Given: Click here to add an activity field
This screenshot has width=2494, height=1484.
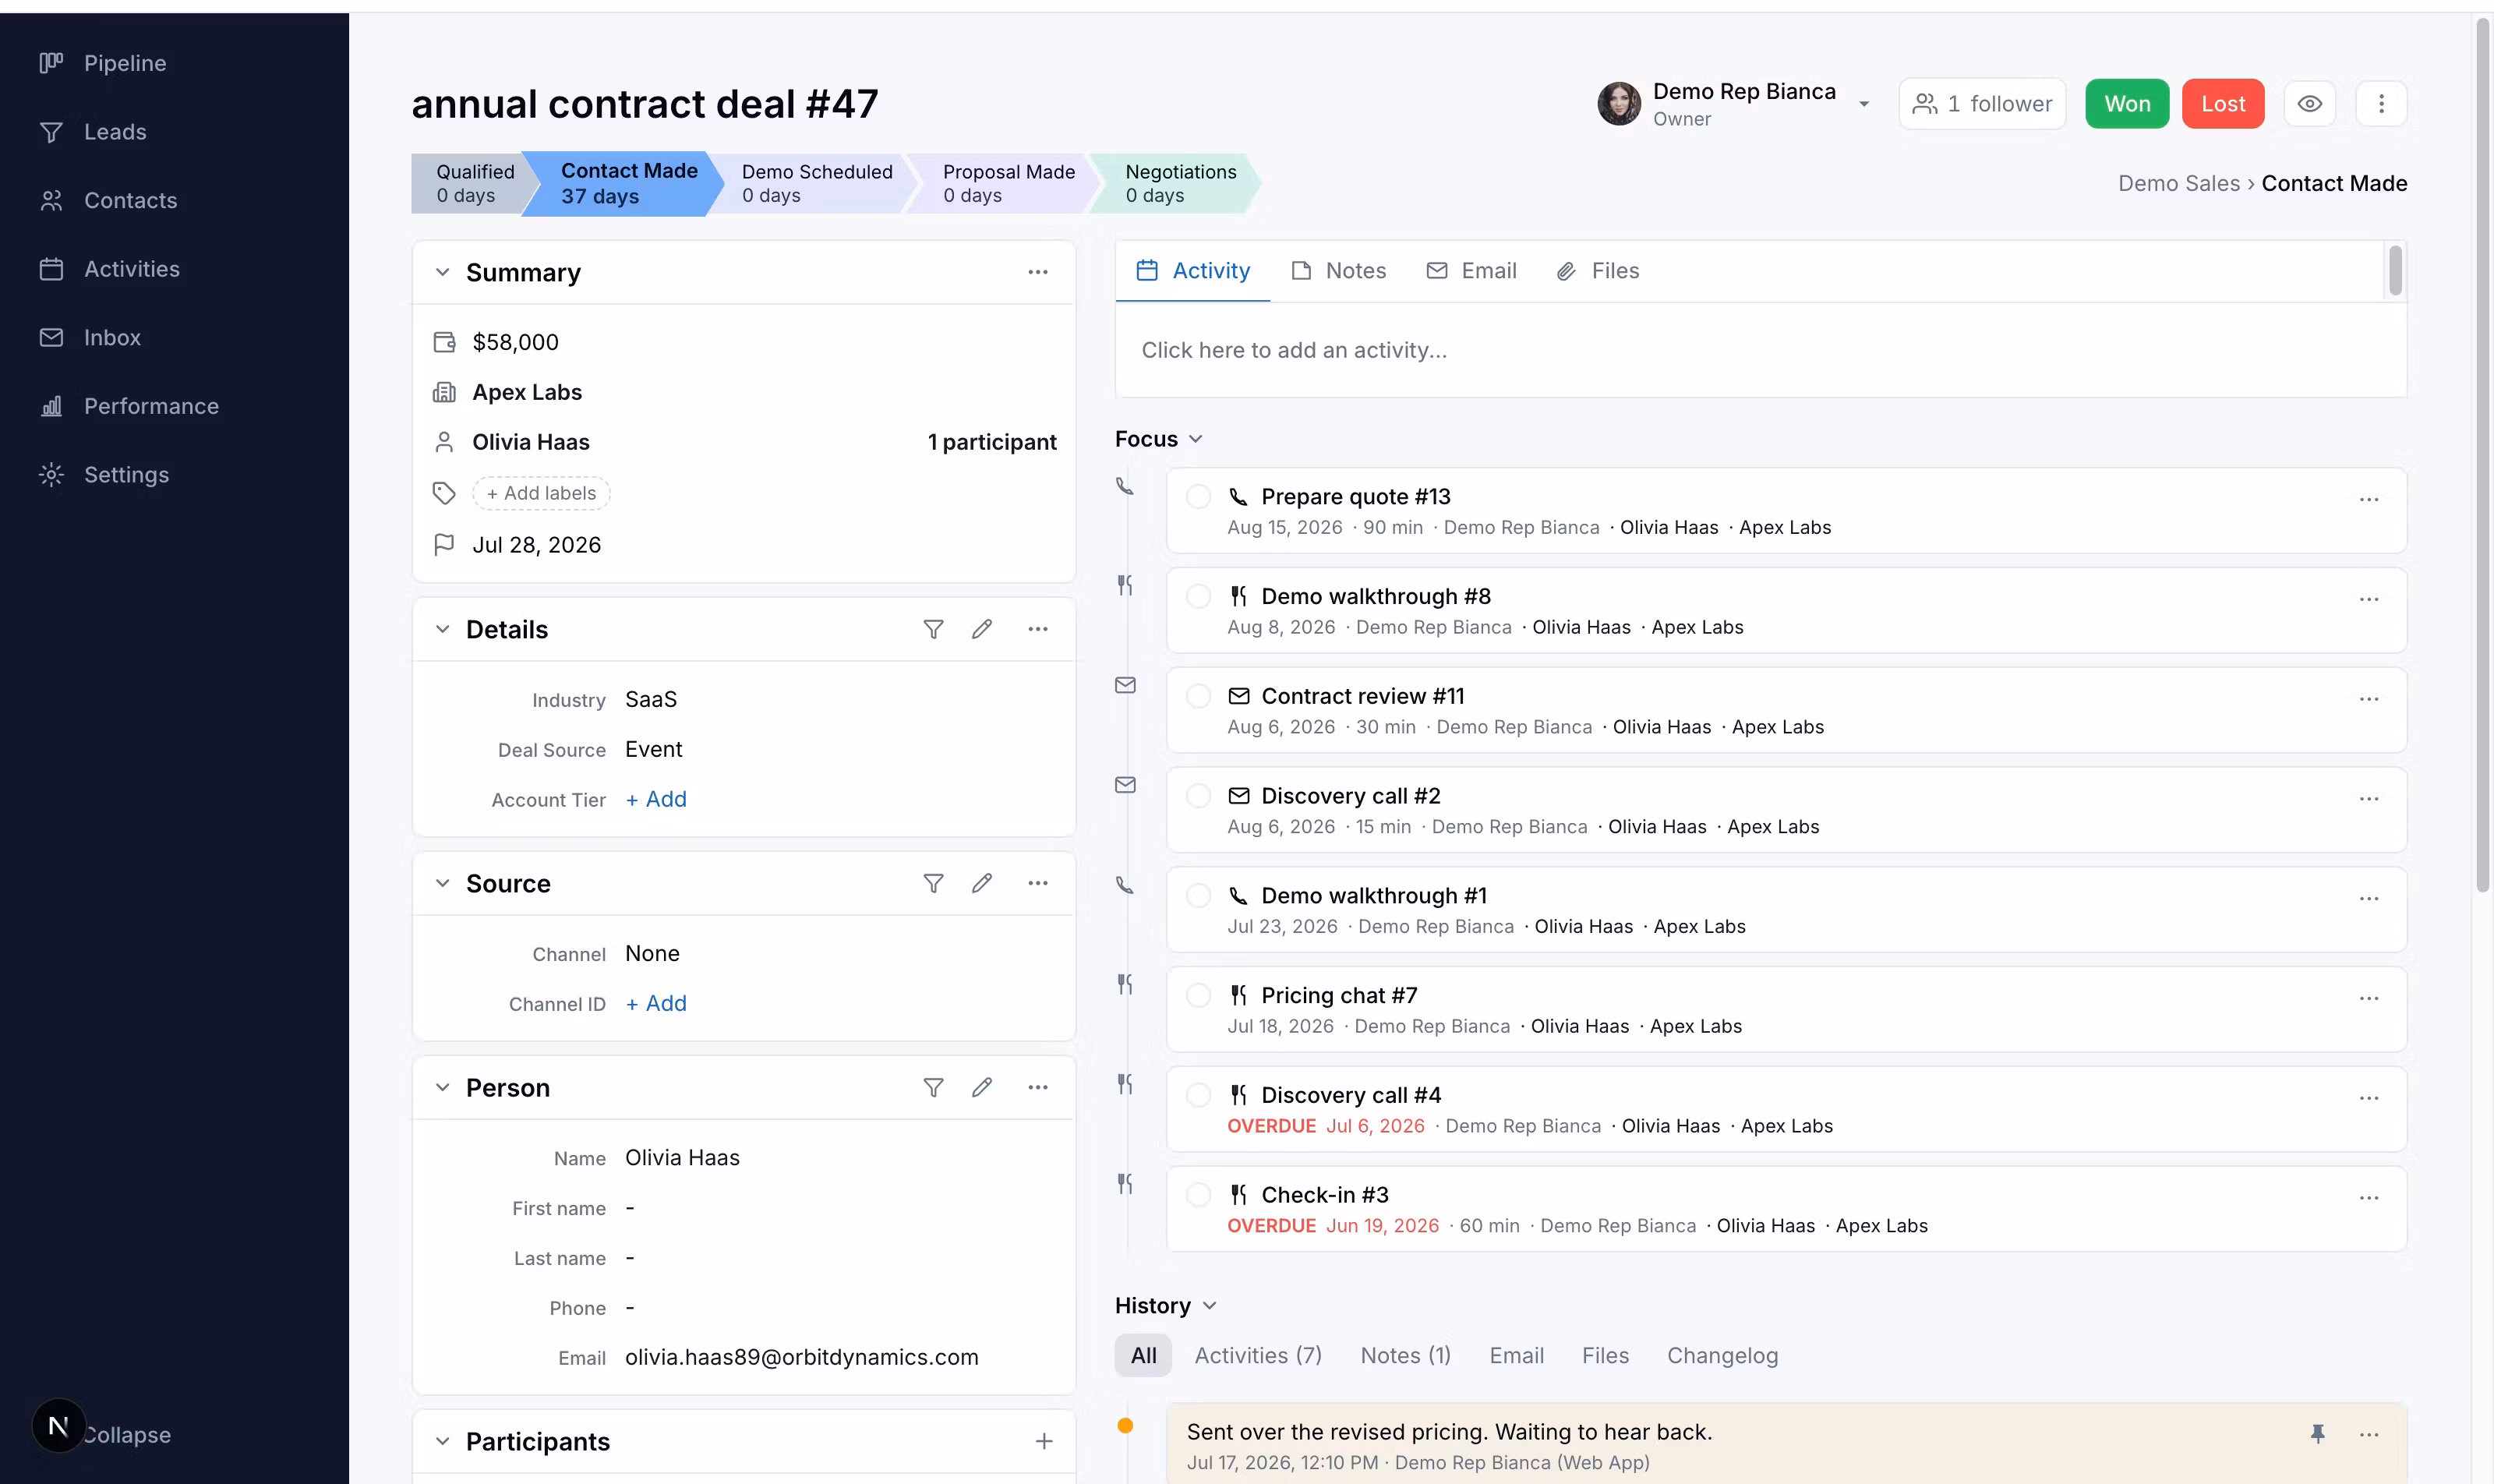Looking at the screenshot, I should (1760, 351).
